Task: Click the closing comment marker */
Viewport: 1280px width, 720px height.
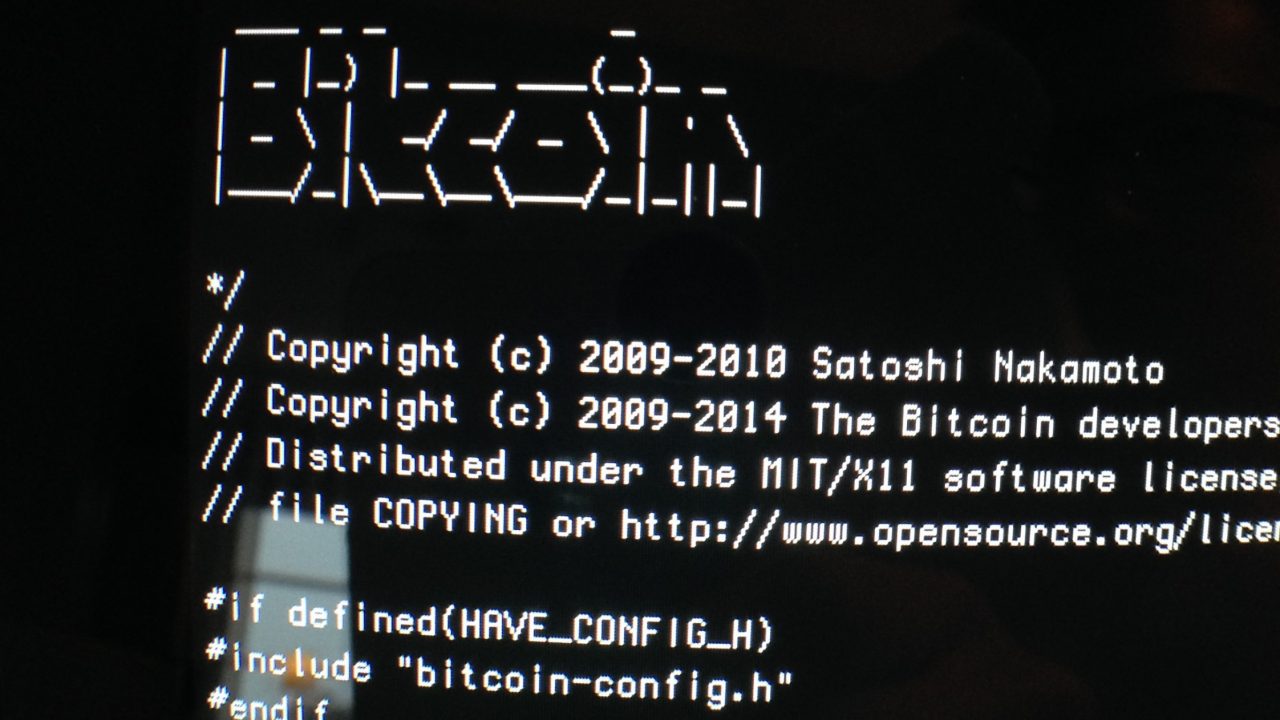Action: click(225, 289)
